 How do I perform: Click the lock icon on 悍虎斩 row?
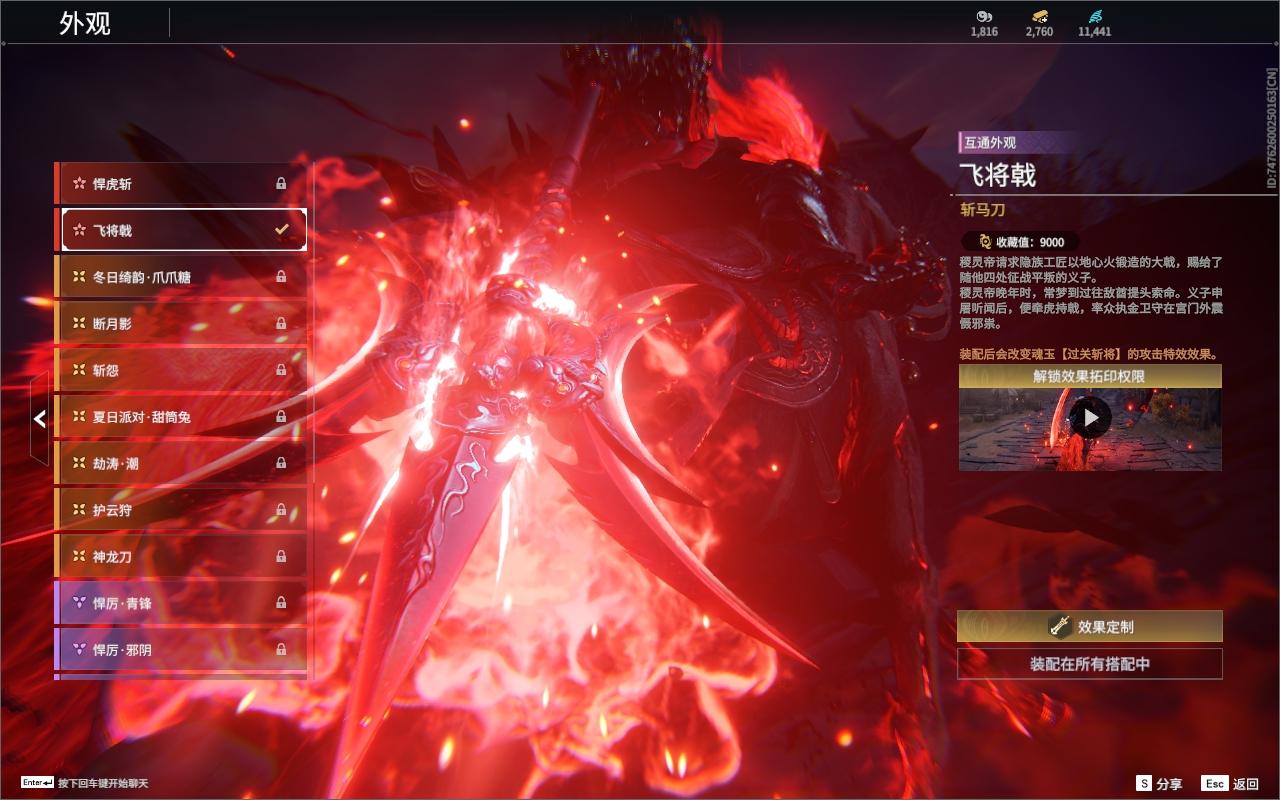[x=281, y=184]
